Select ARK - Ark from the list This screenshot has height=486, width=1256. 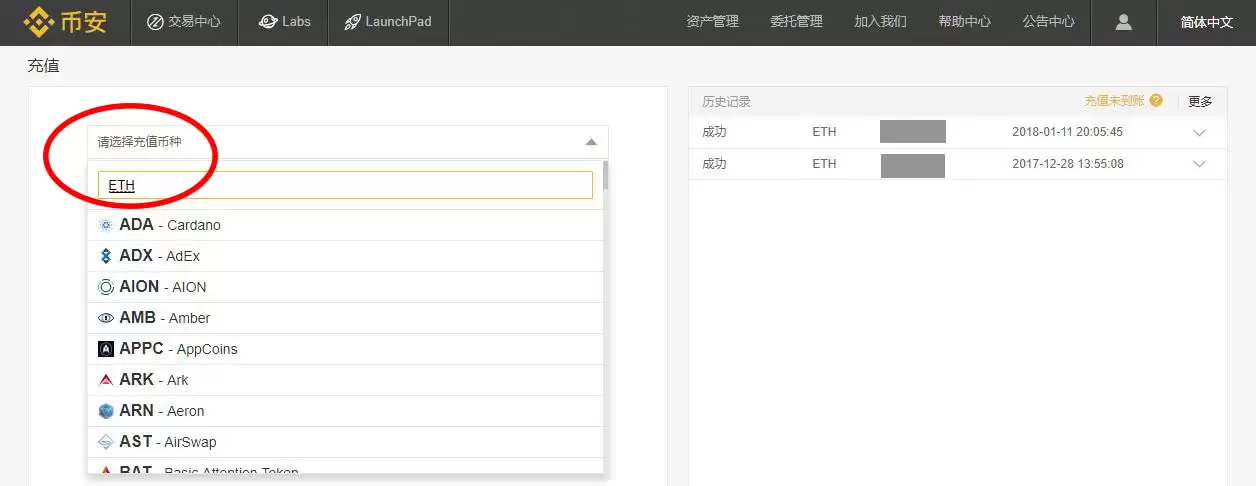[345, 380]
